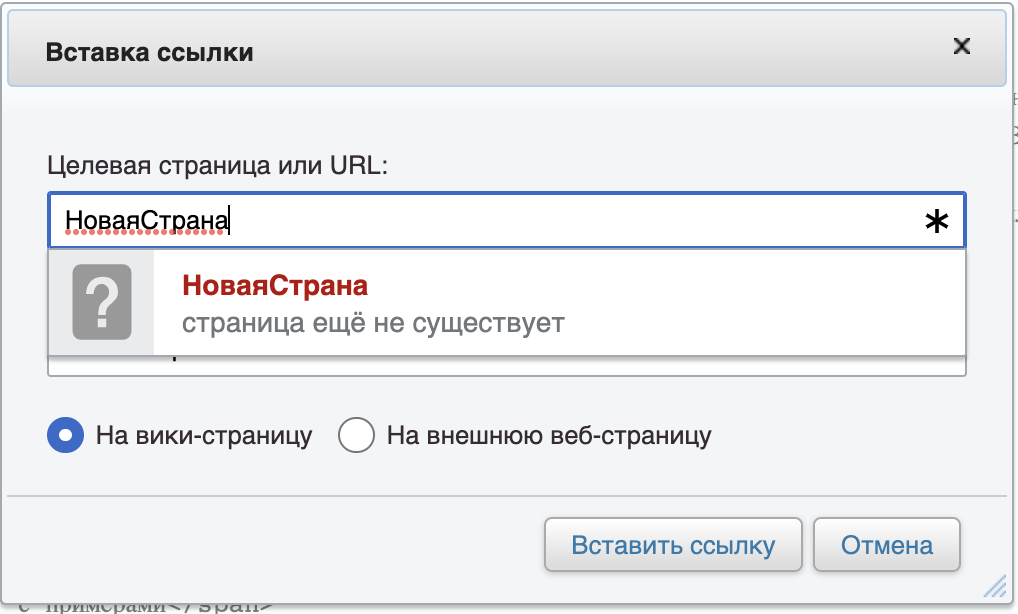Viewport: 1018px width, 614px height.
Task: Click the Целевая страница или URL label
Action: [x=217, y=165]
